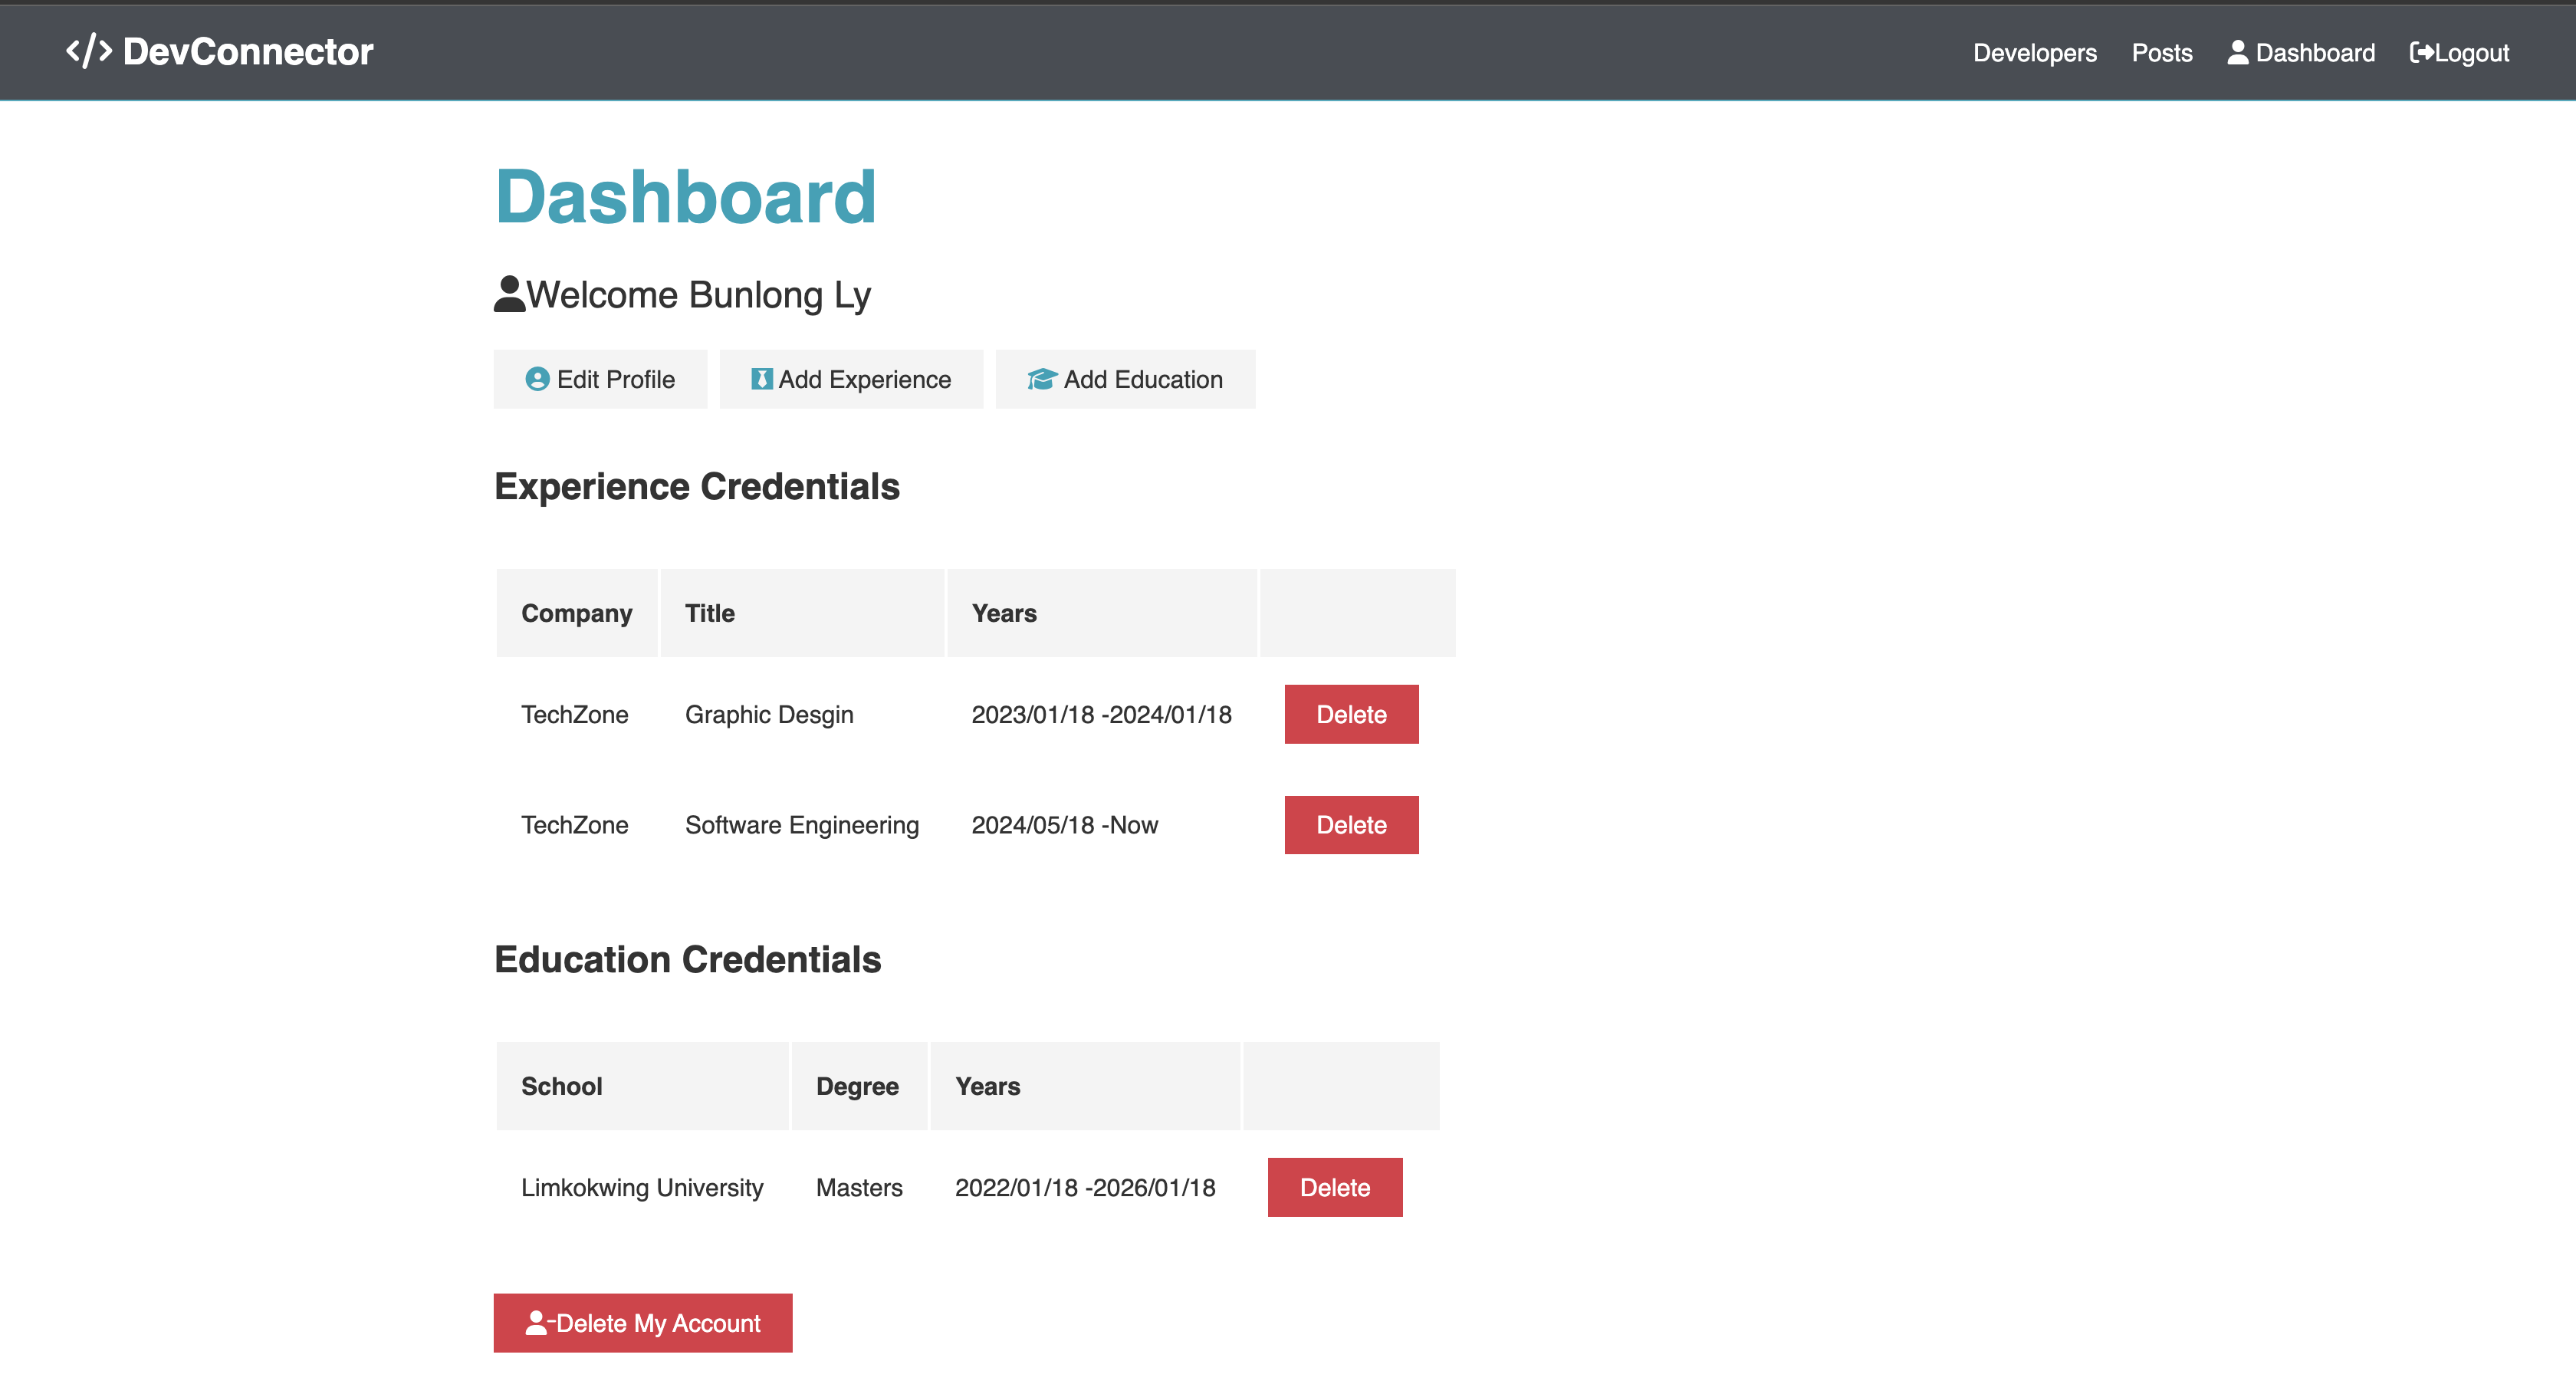Open the Developers nav link

point(2034,53)
